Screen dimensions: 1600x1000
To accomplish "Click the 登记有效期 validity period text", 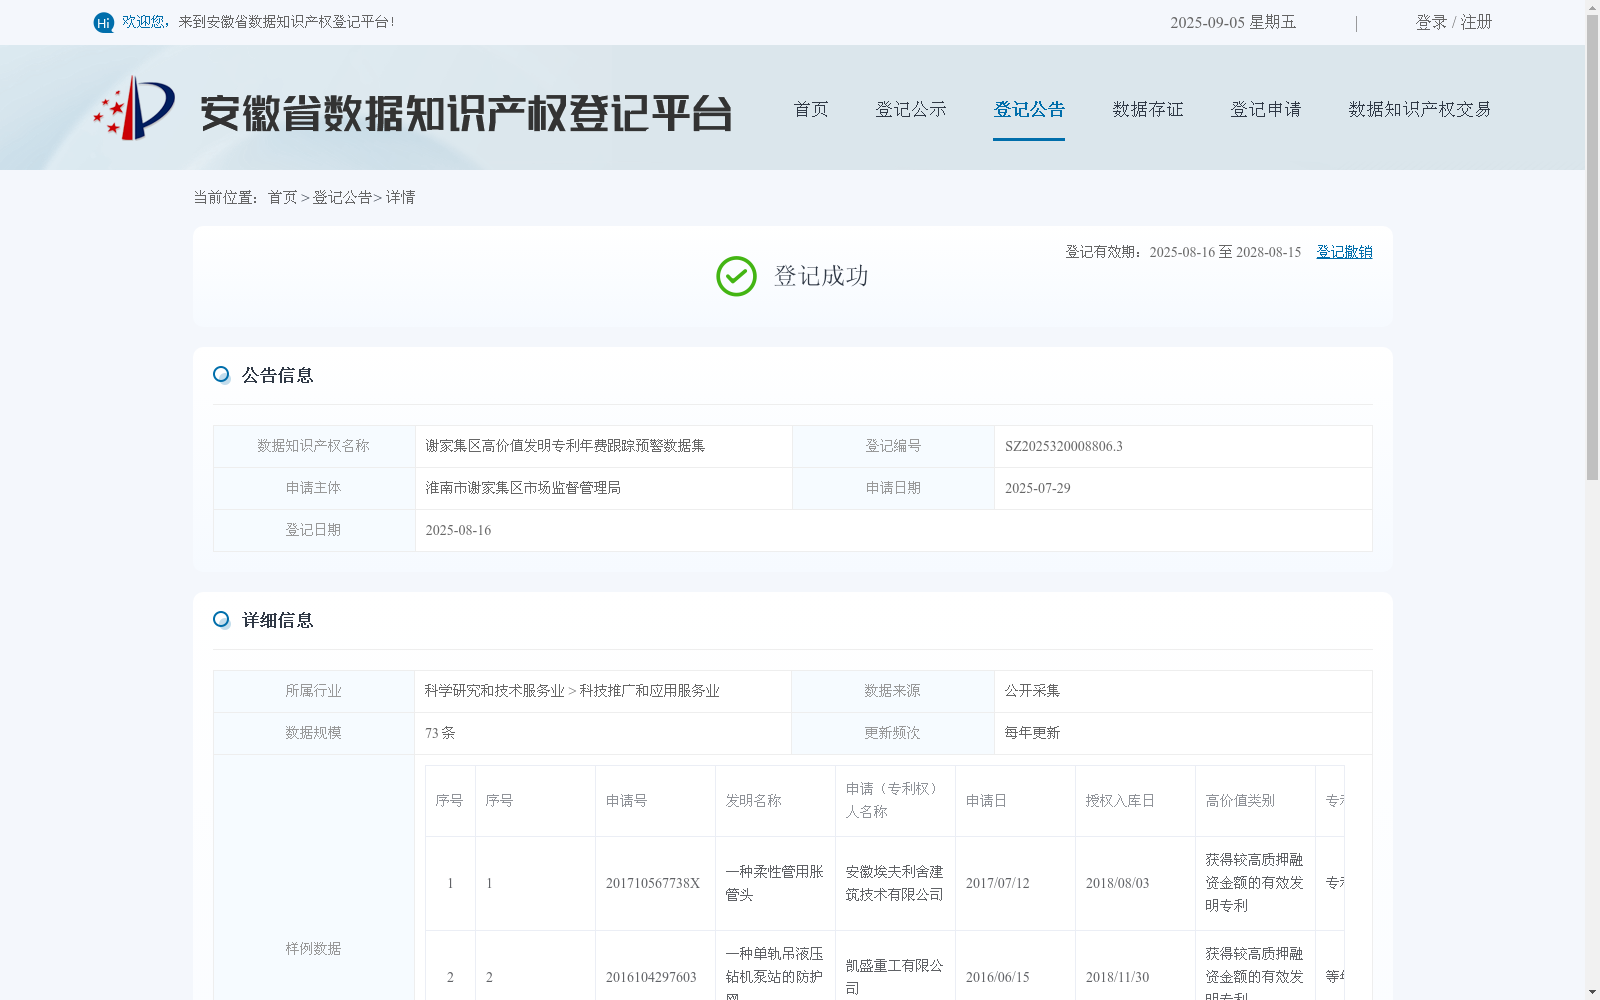I will click(x=1183, y=252).
